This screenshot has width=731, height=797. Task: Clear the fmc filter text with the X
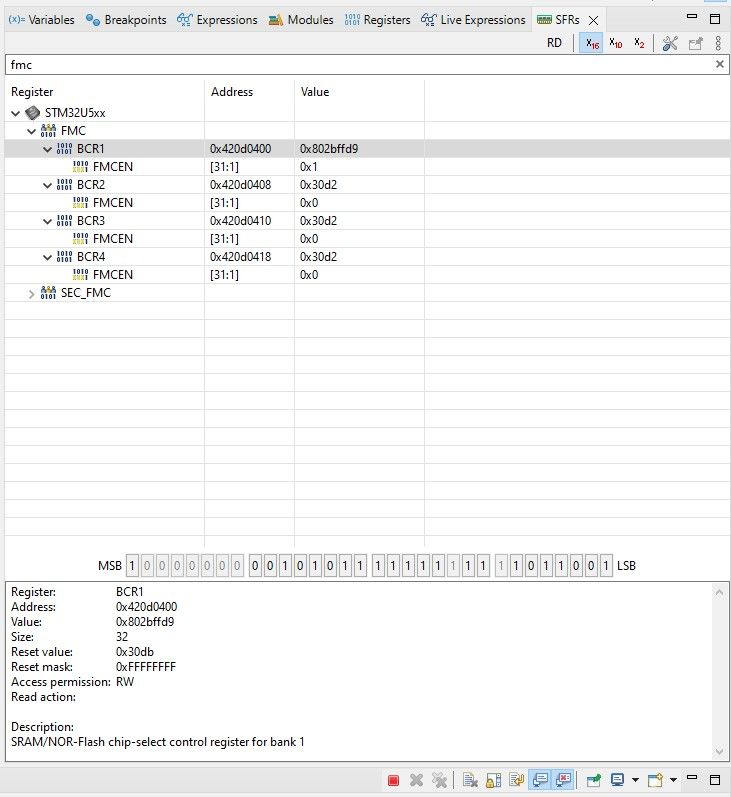coord(719,64)
